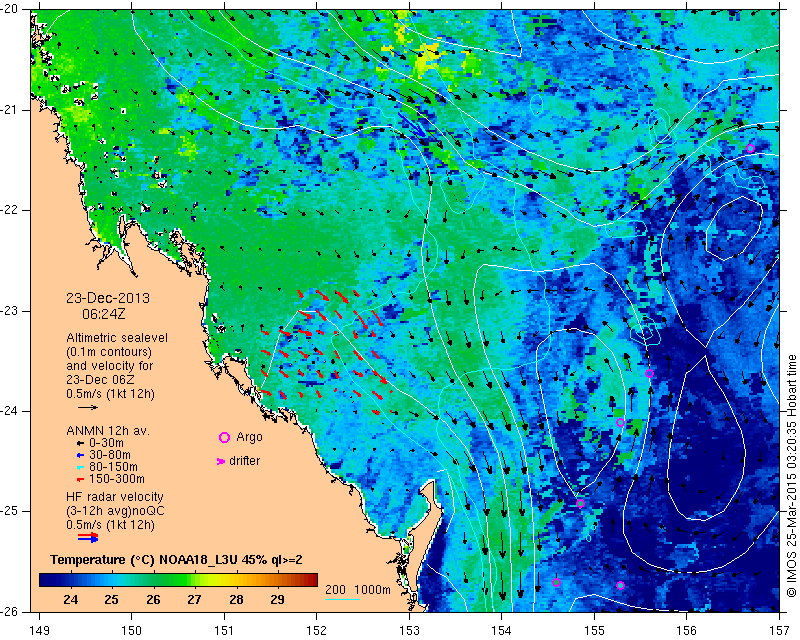Click the longitude axis label '152'
Viewport: 800px width, 640px height.
317,630
